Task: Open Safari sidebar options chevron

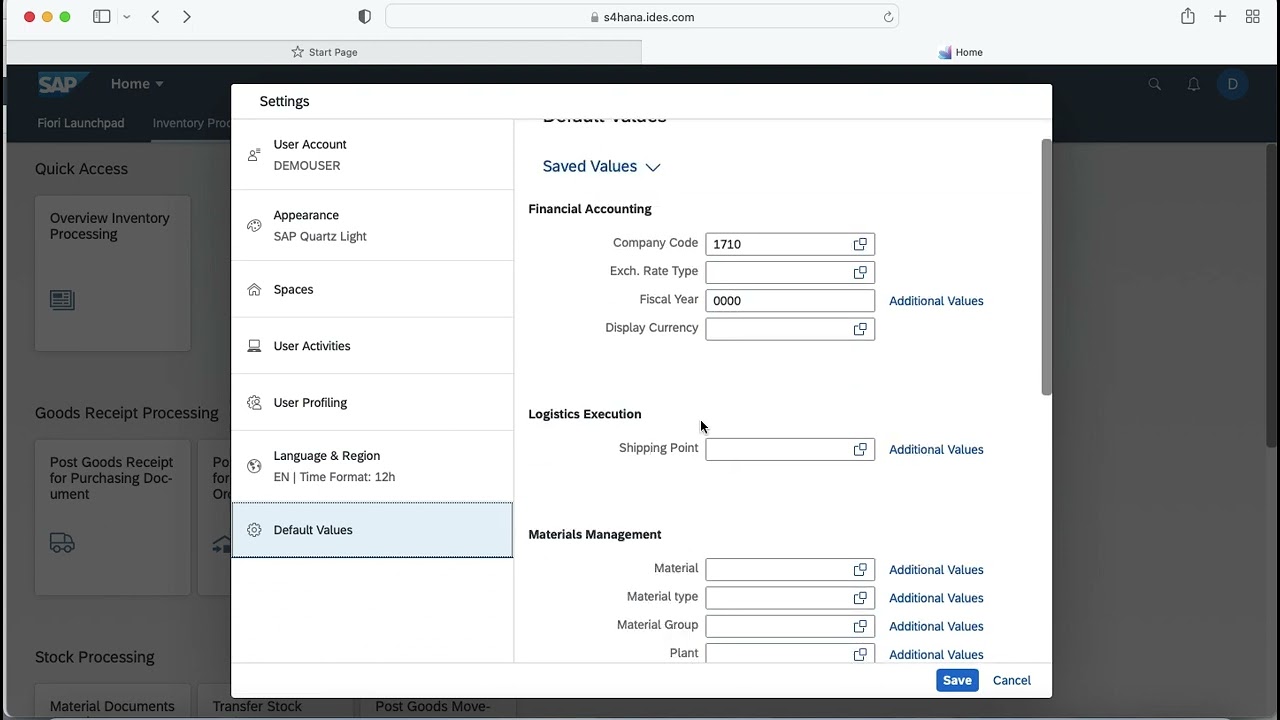Action: tap(126, 17)
